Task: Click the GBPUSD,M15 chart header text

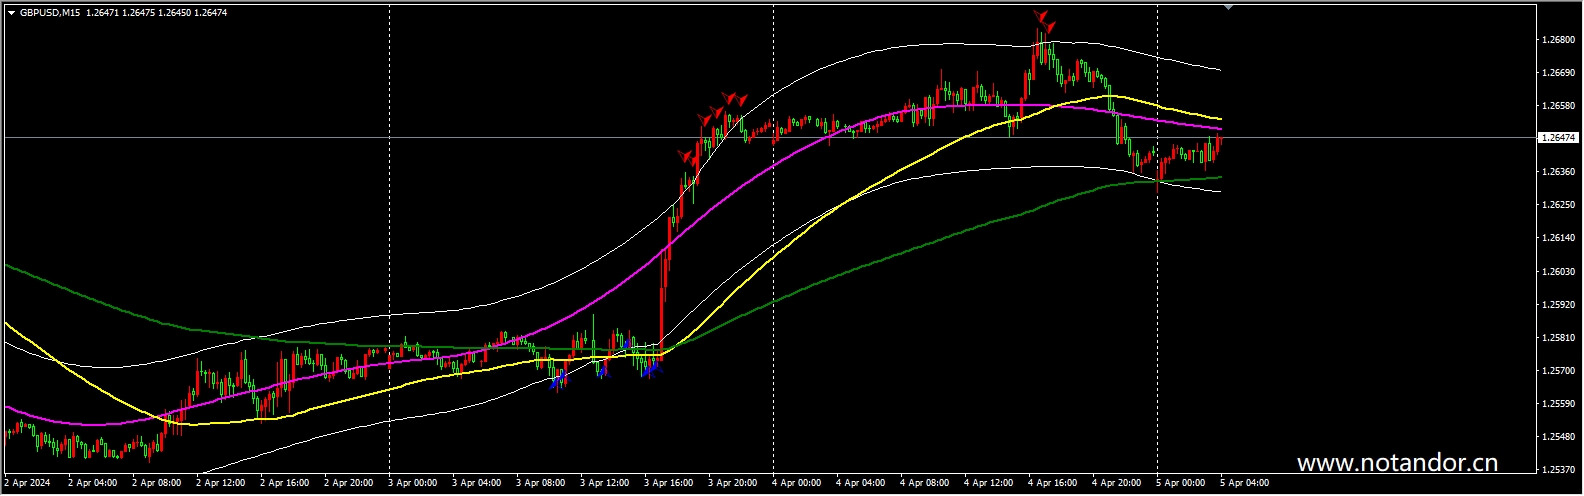Action: click(50, 13)
